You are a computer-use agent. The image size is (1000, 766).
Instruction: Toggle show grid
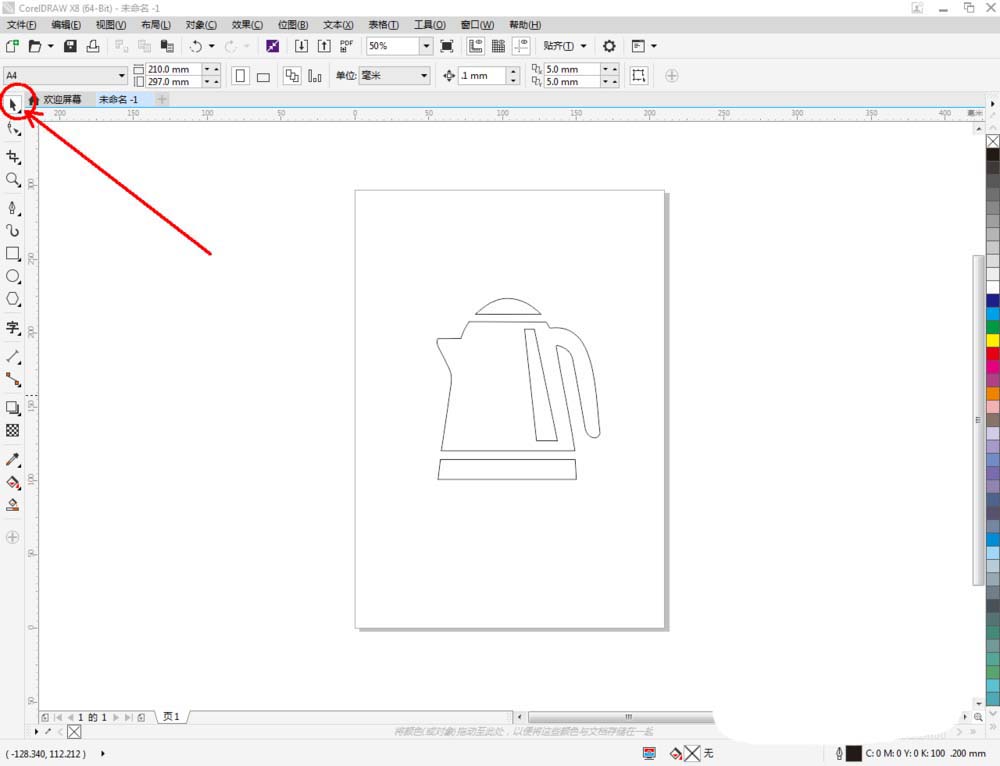(x=498, y=46)
